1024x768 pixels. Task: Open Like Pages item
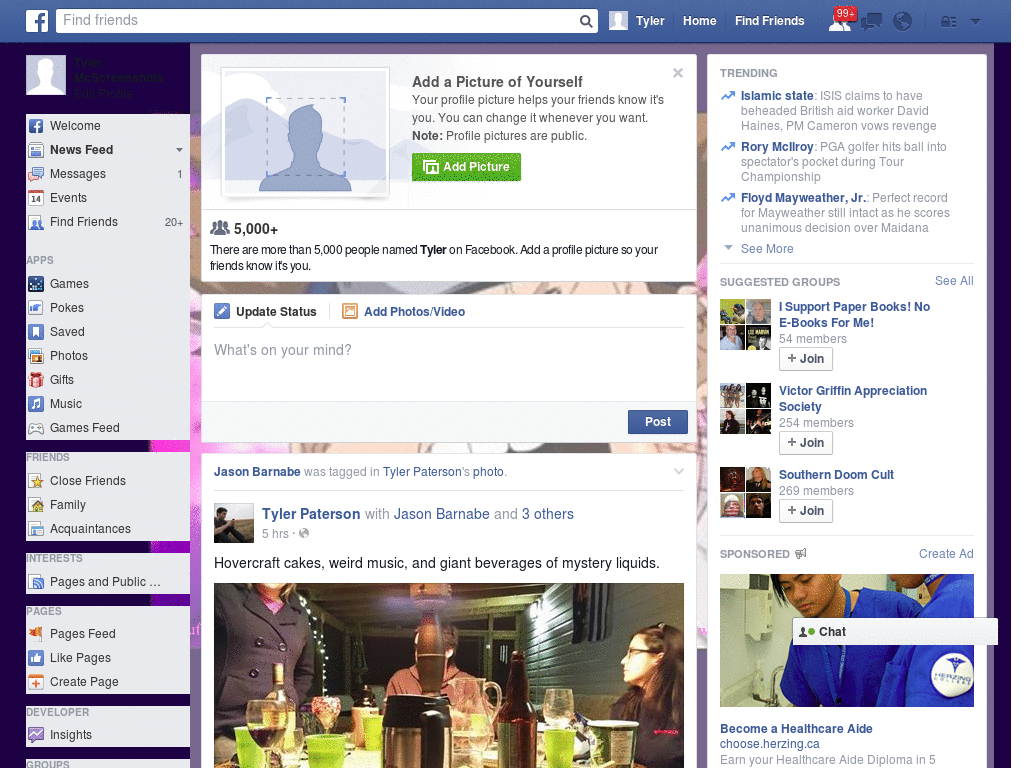[x=108, y=658]
